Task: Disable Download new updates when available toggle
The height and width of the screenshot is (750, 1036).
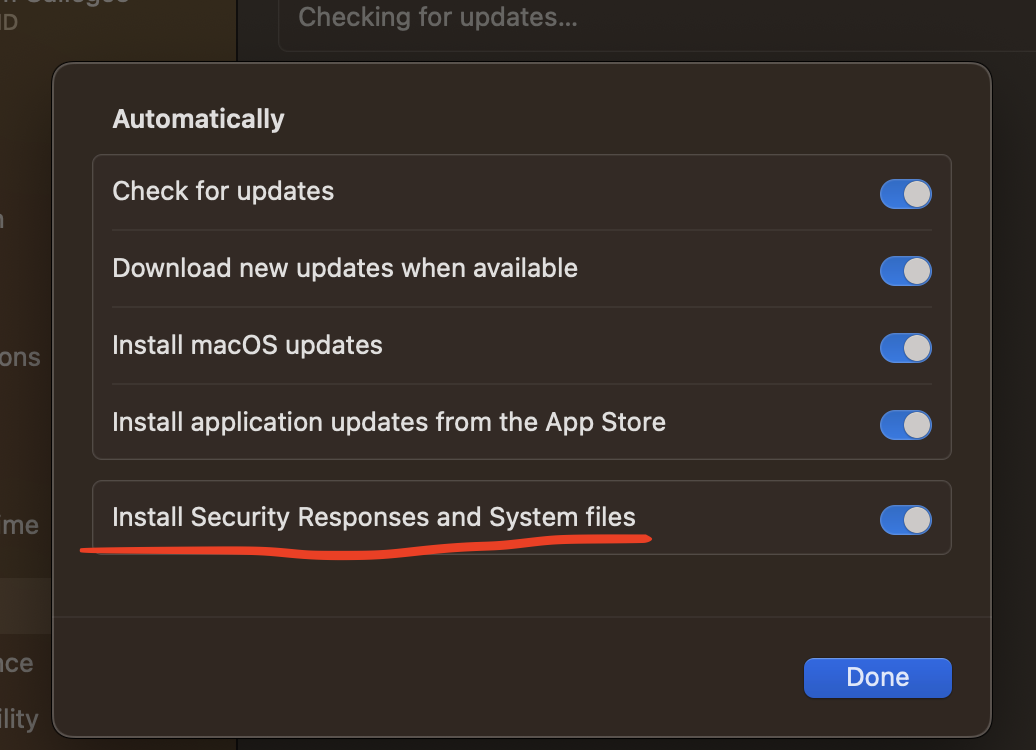Action: click(x=905, y=271)
